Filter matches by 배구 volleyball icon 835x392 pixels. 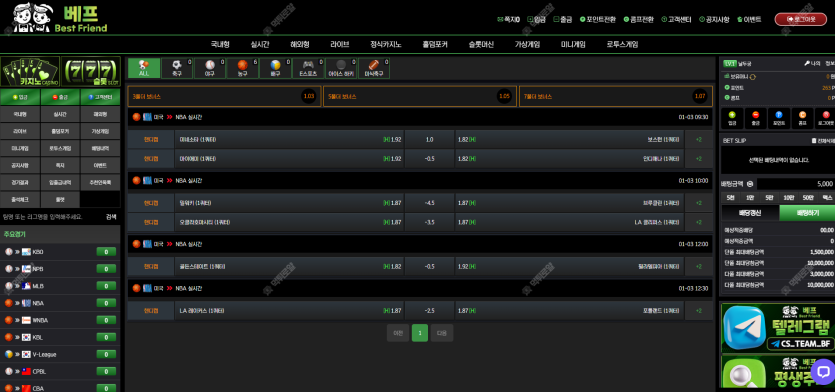tap(276, 68)
